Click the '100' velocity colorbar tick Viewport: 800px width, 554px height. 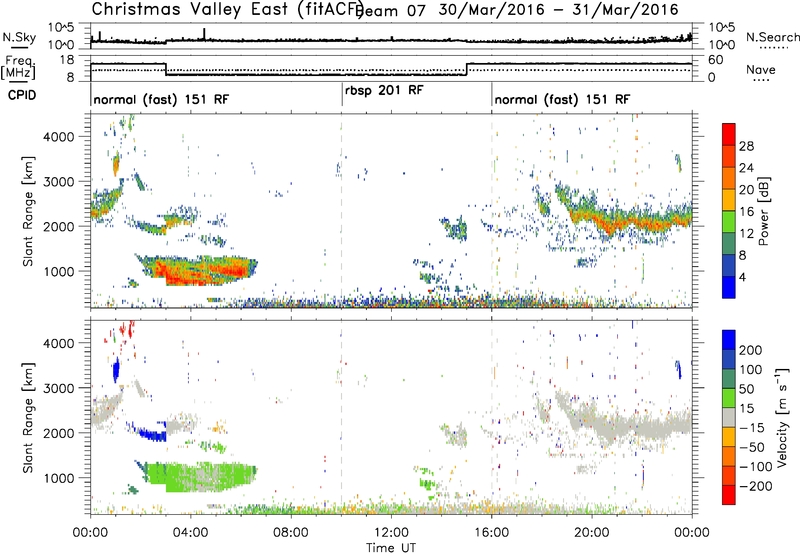point(751,370)
